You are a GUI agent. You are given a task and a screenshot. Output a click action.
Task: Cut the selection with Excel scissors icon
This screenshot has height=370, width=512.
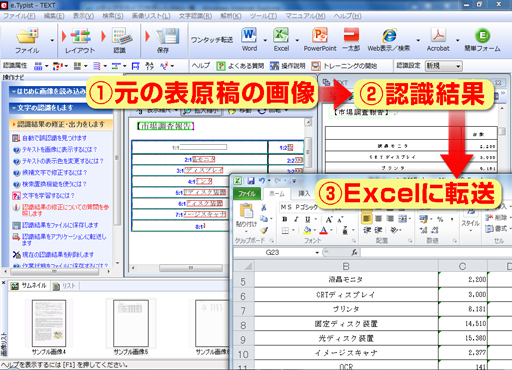point(264,207)
